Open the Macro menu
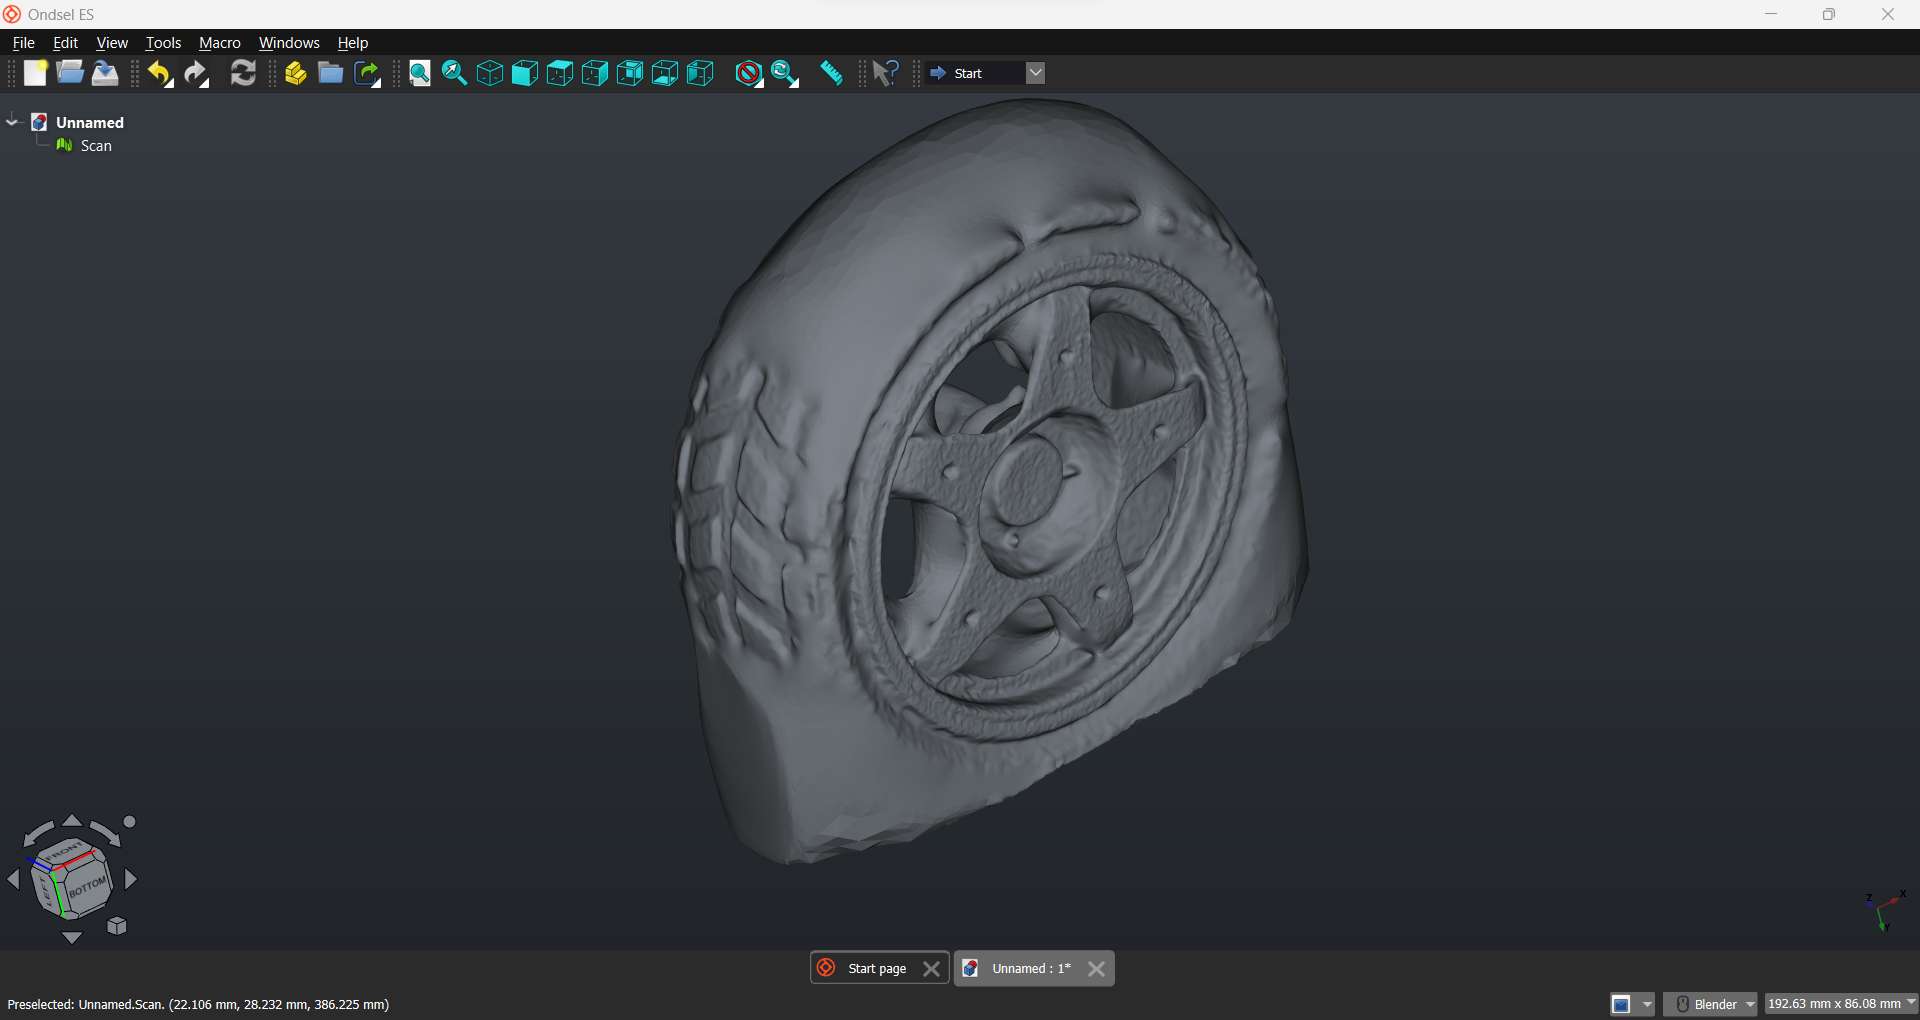The height and width of the screenshot is (1020, 1920). coord(220,43)
